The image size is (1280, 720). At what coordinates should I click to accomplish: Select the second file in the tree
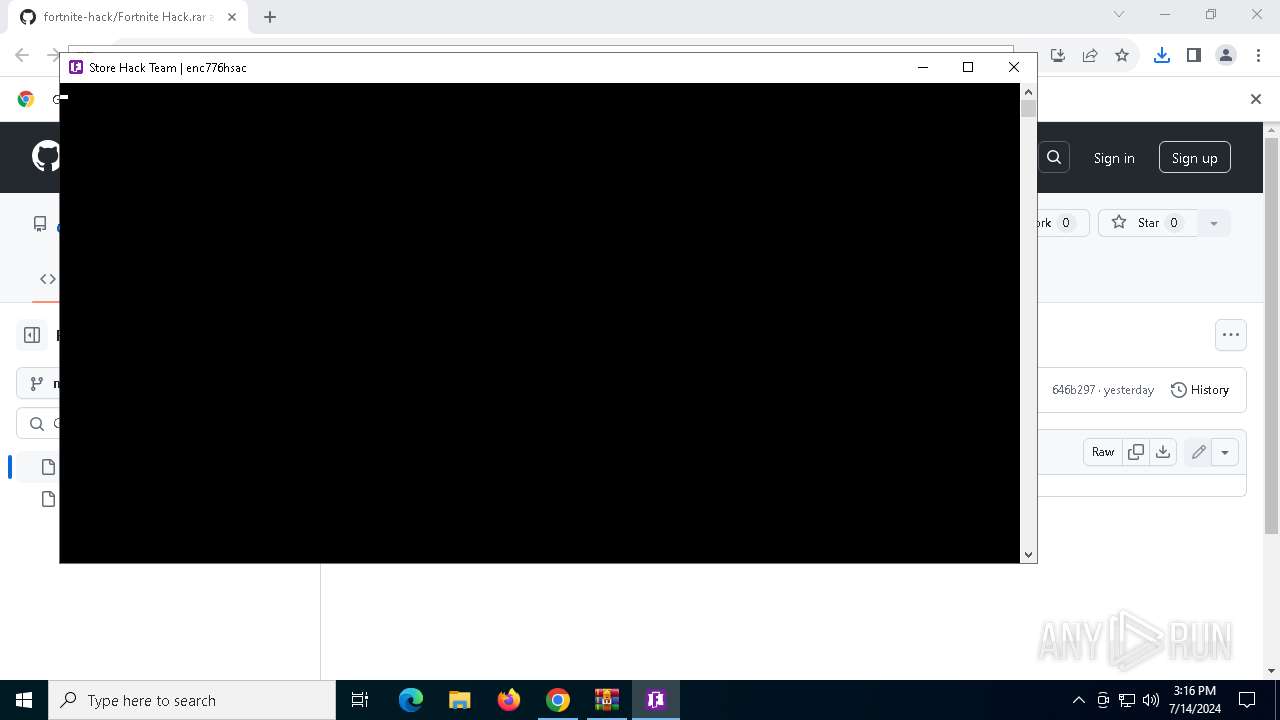48,499
